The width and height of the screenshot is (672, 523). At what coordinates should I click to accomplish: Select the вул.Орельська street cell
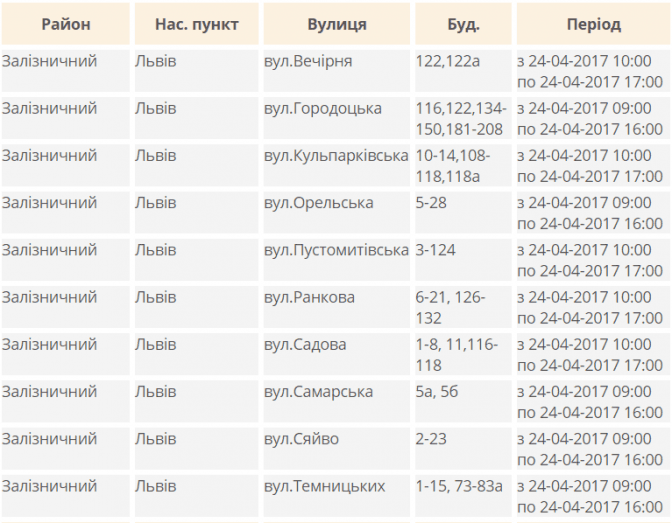pyautogui.click(x=318, y=203)
